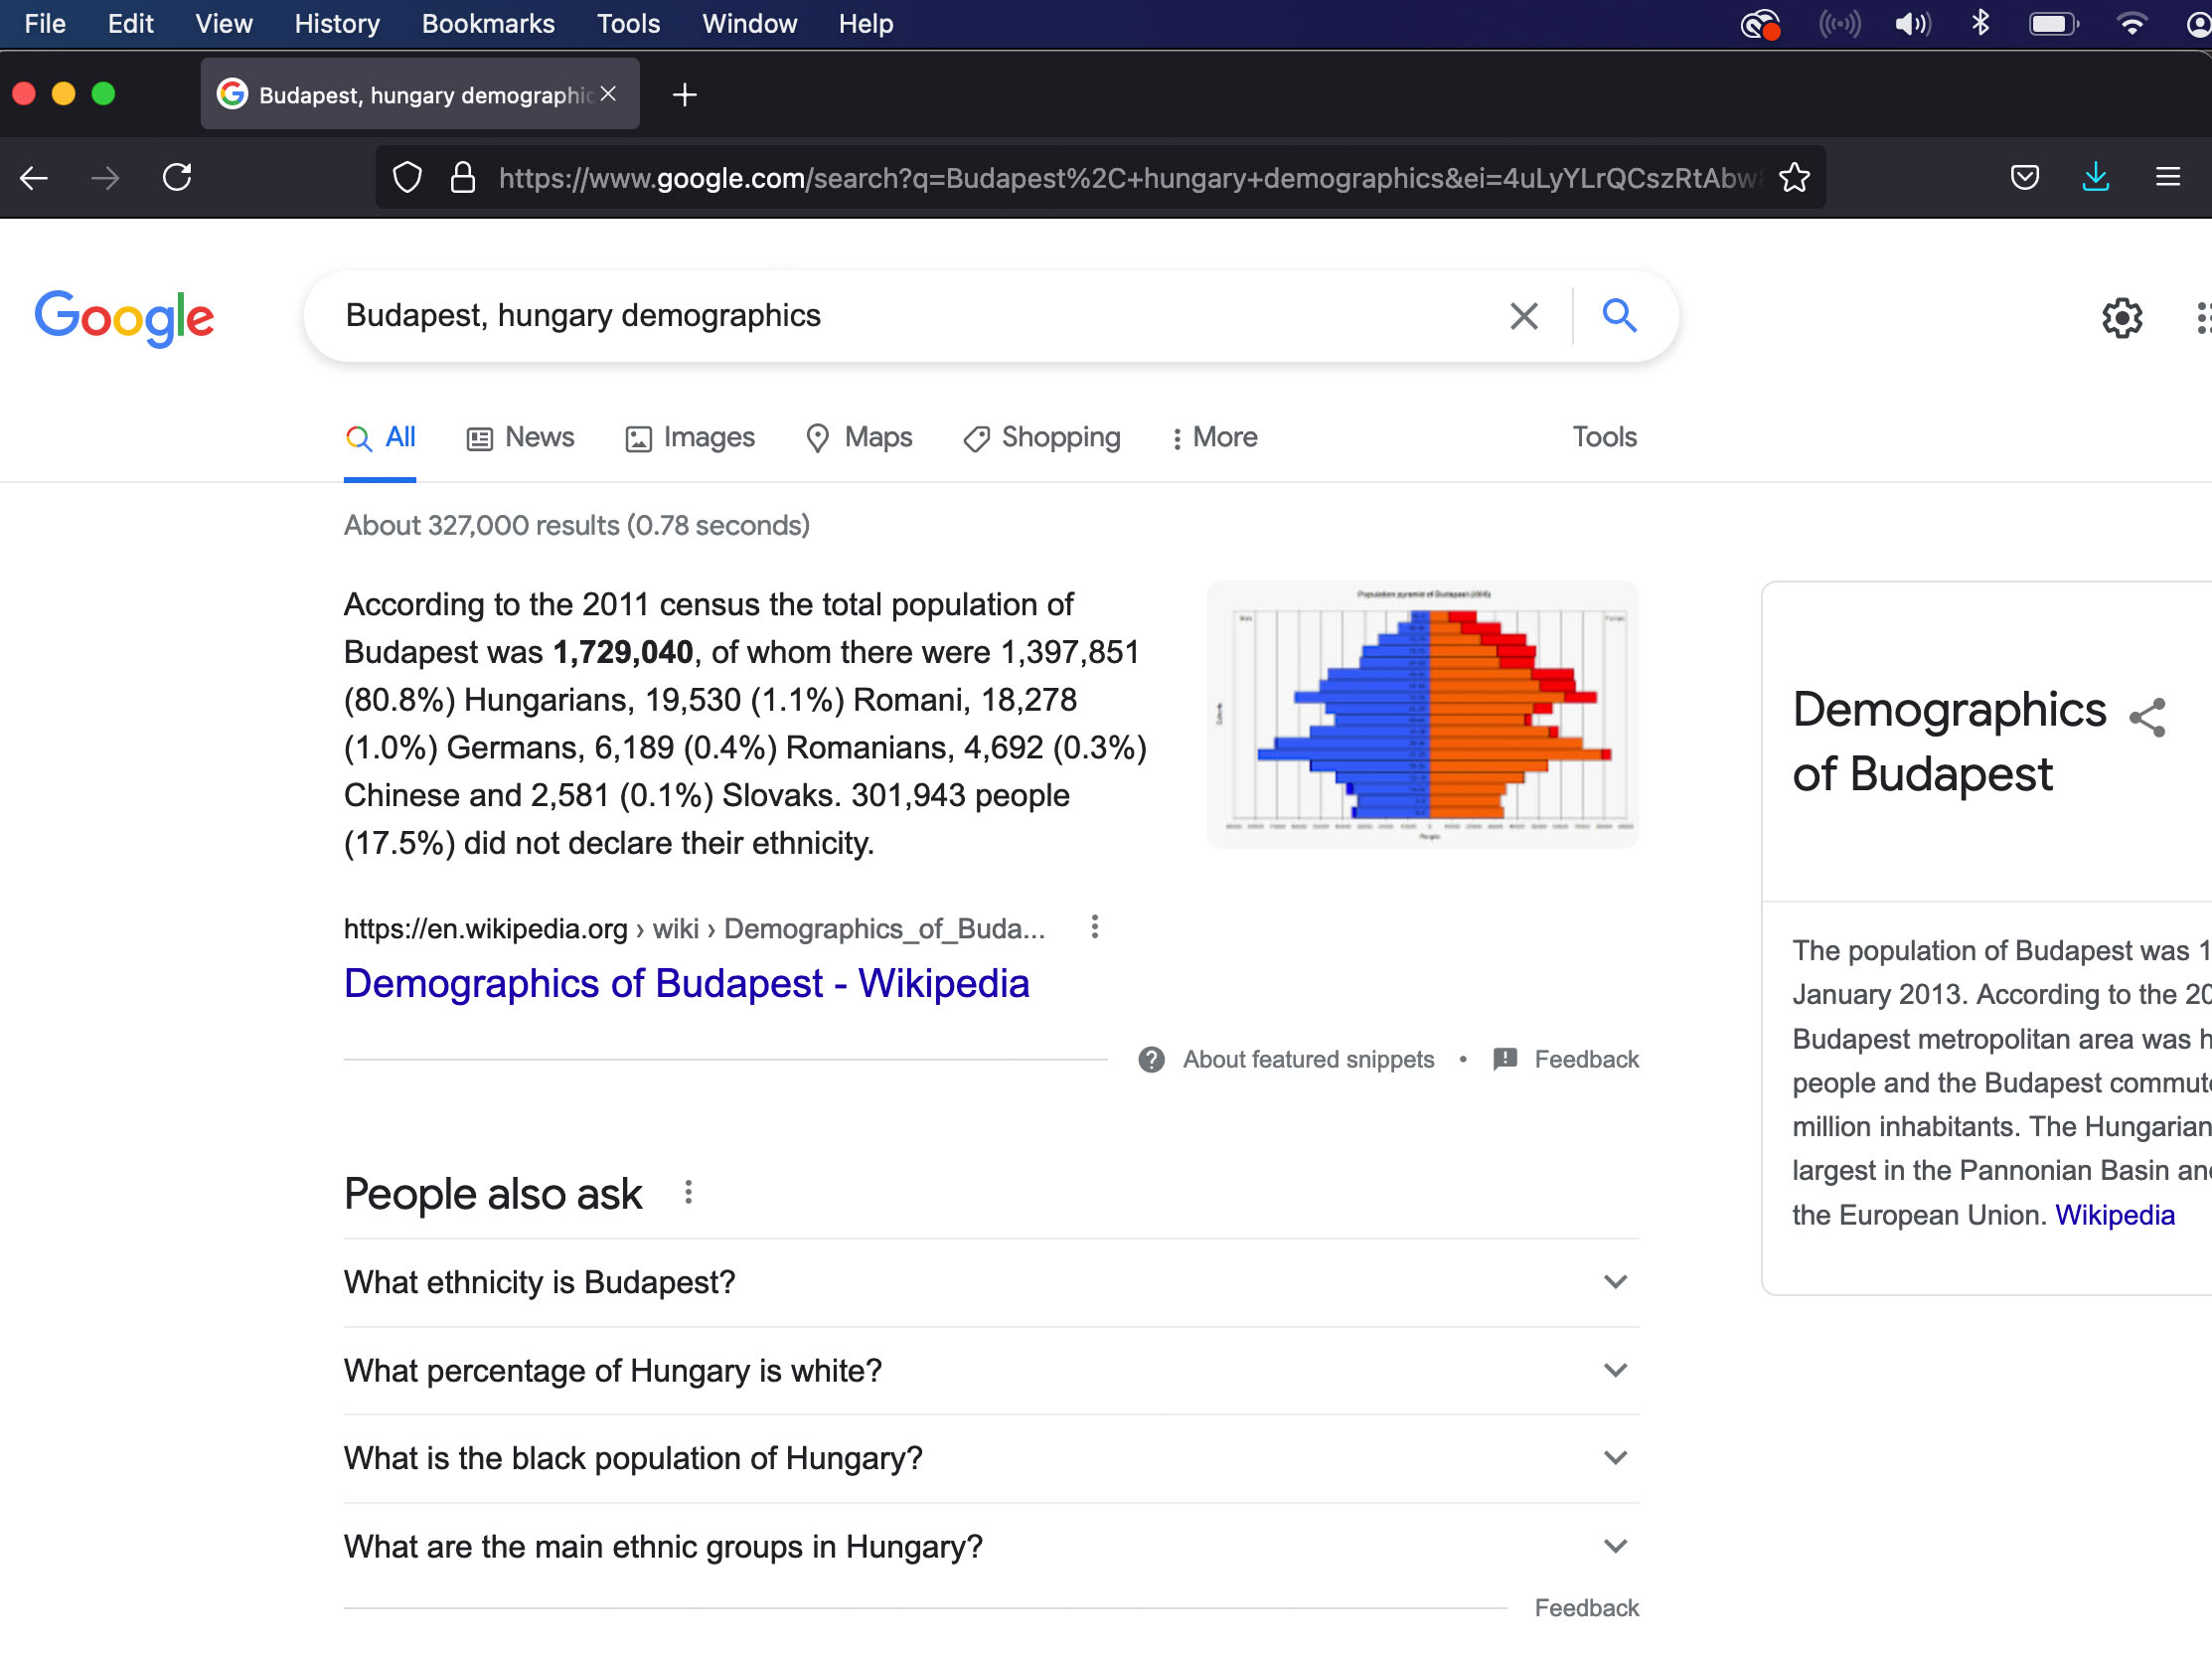Click the featured snippets help icon
This screenshot has height=1656, width=2212.
point(1151,1059)
